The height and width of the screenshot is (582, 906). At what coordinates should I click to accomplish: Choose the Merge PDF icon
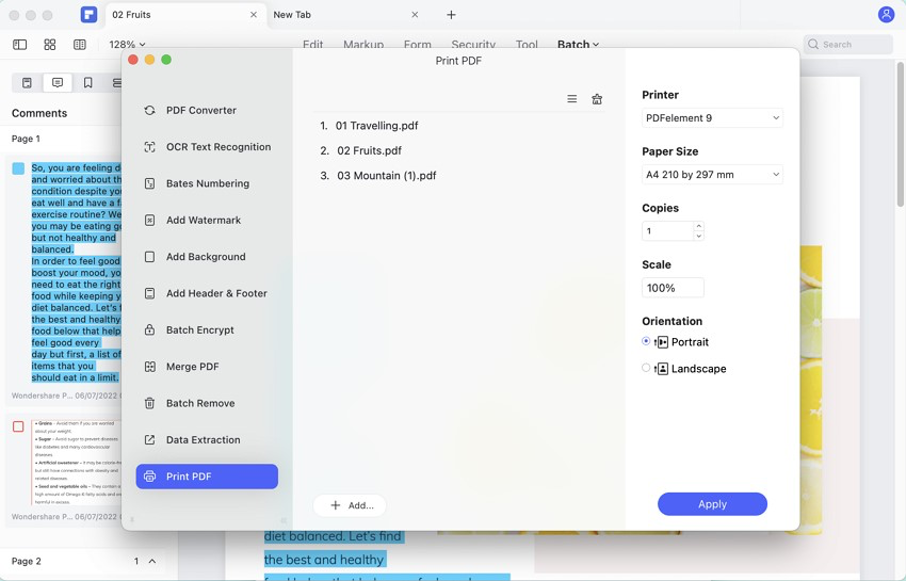(149, 367)
